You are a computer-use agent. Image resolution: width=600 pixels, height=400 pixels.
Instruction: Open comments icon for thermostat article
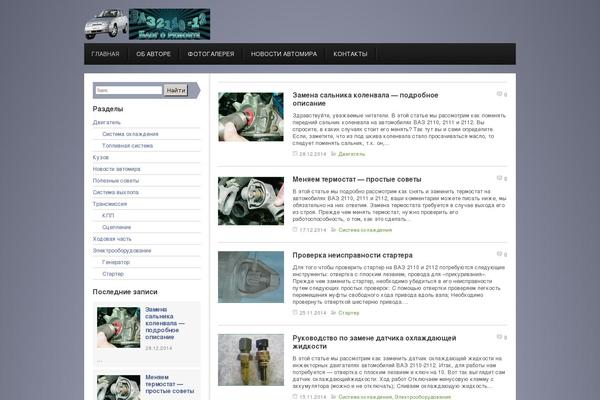(499, 178)
